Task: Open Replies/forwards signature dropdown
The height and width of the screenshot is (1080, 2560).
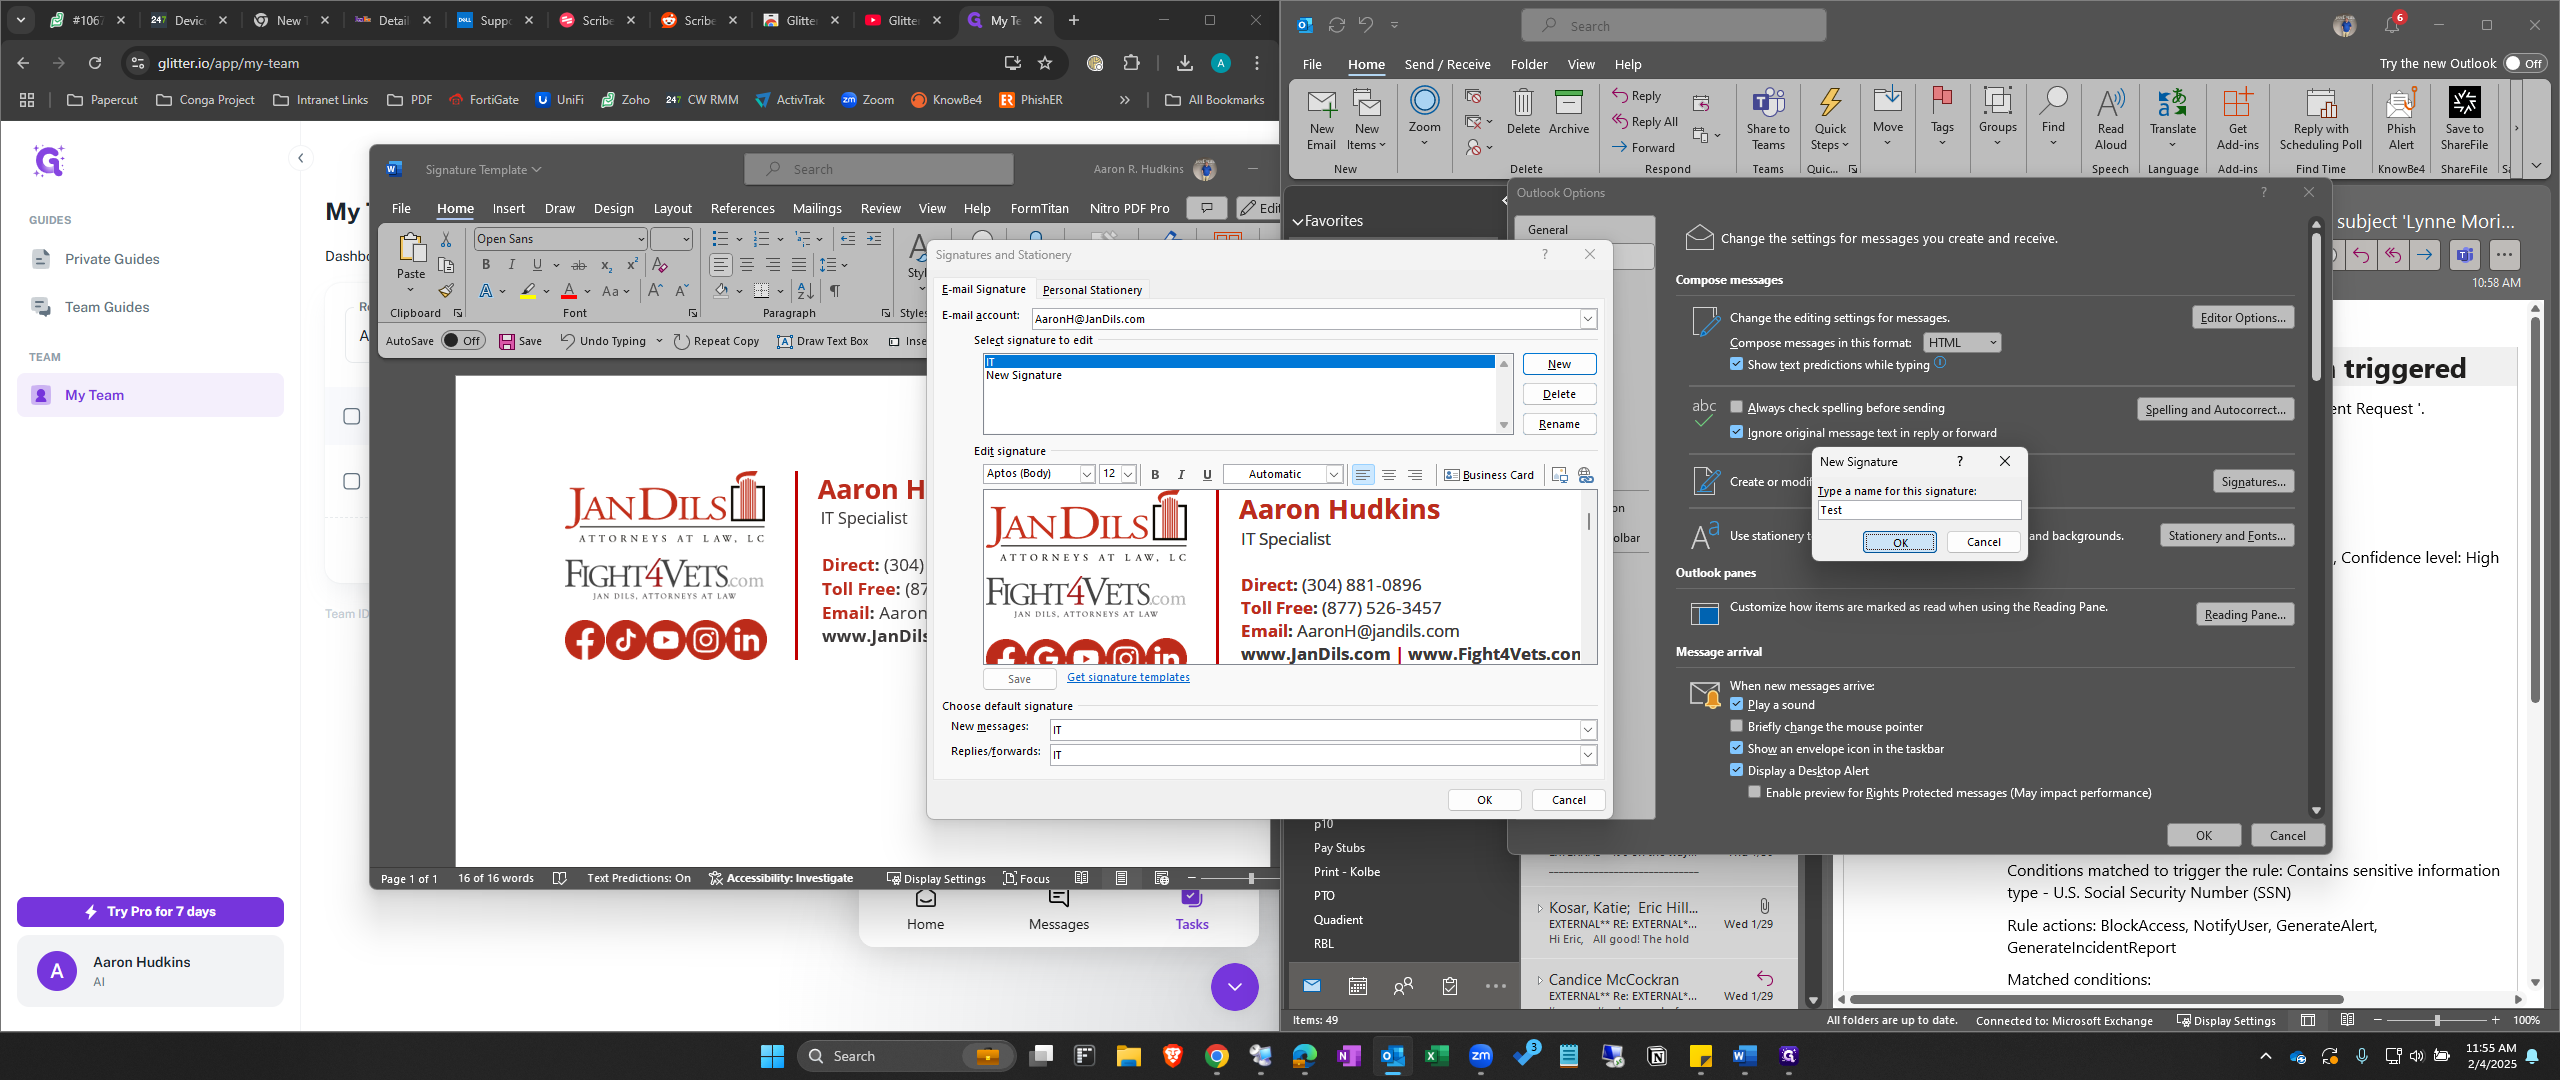Action: [1587, 755]
